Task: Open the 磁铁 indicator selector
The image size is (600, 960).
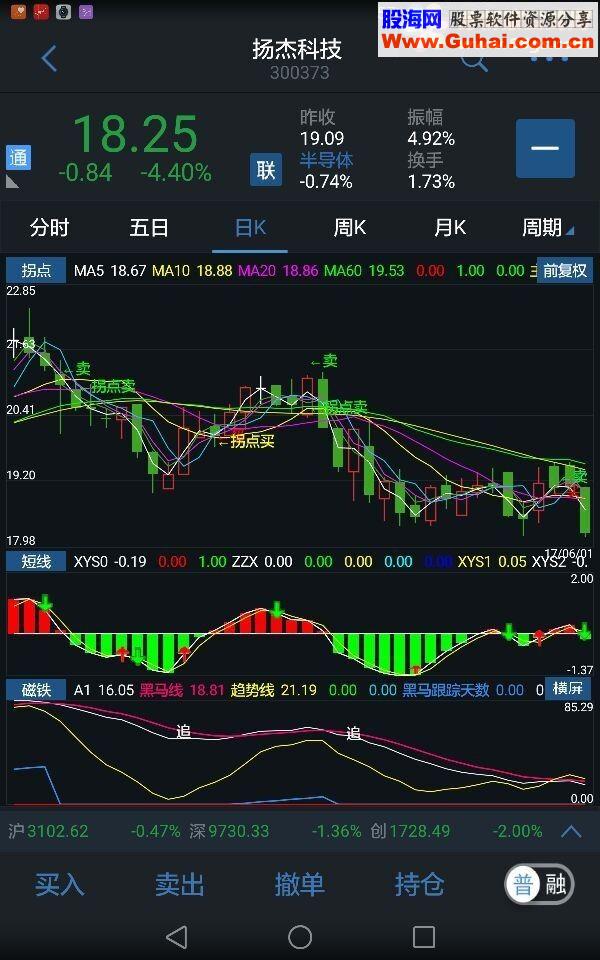Action: [36, 690]
